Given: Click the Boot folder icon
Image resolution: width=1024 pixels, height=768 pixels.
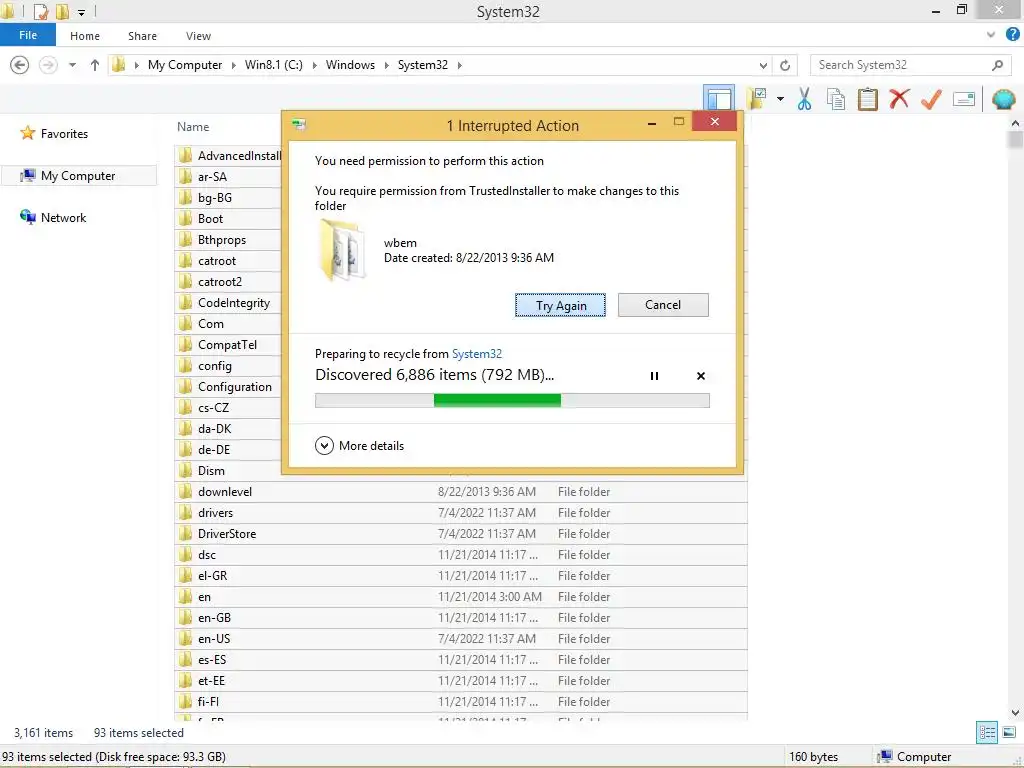Looking at the screenshot, I should pyautogui.click(x=185, y=219).
